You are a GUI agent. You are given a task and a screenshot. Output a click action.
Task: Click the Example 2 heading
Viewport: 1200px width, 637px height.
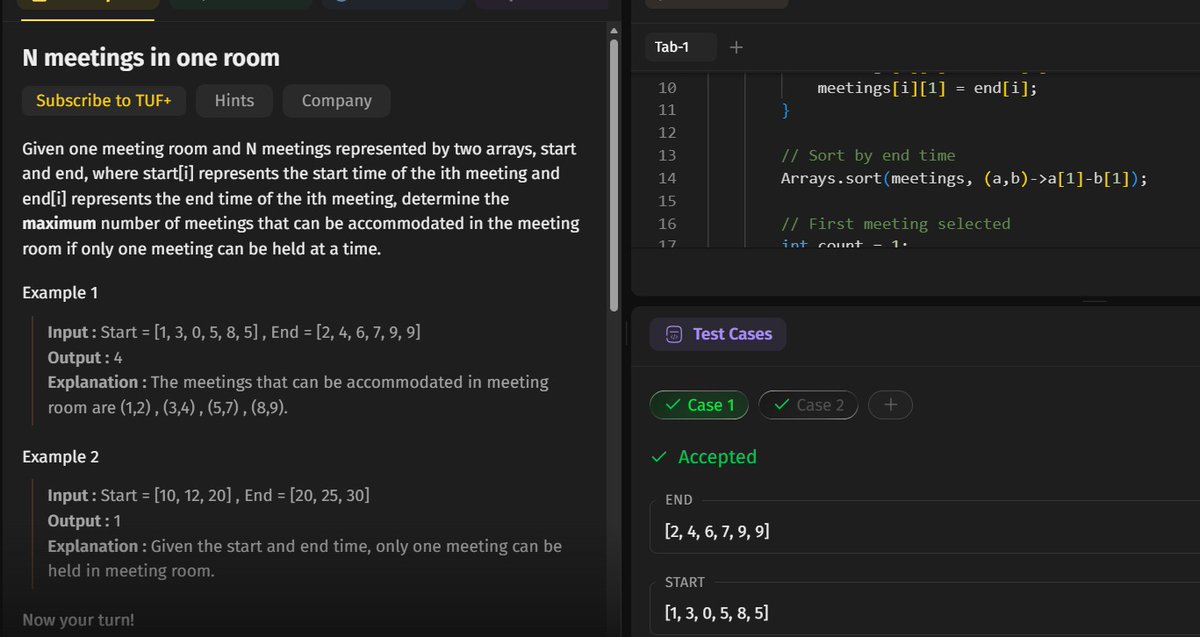[x=60, y=457]
